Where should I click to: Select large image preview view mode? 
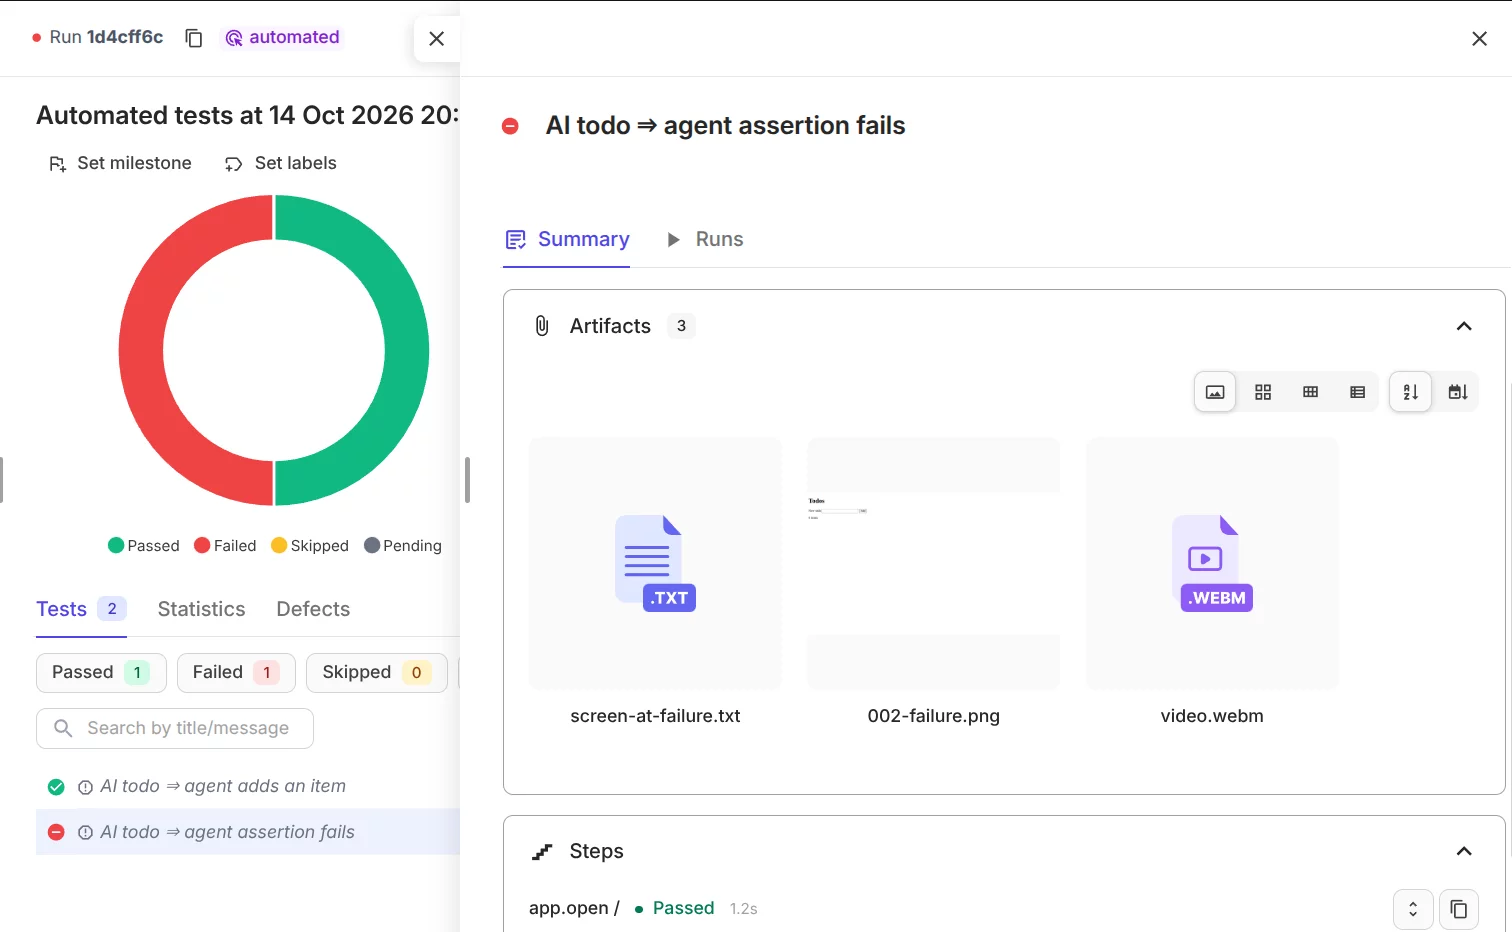point(1215,392)
